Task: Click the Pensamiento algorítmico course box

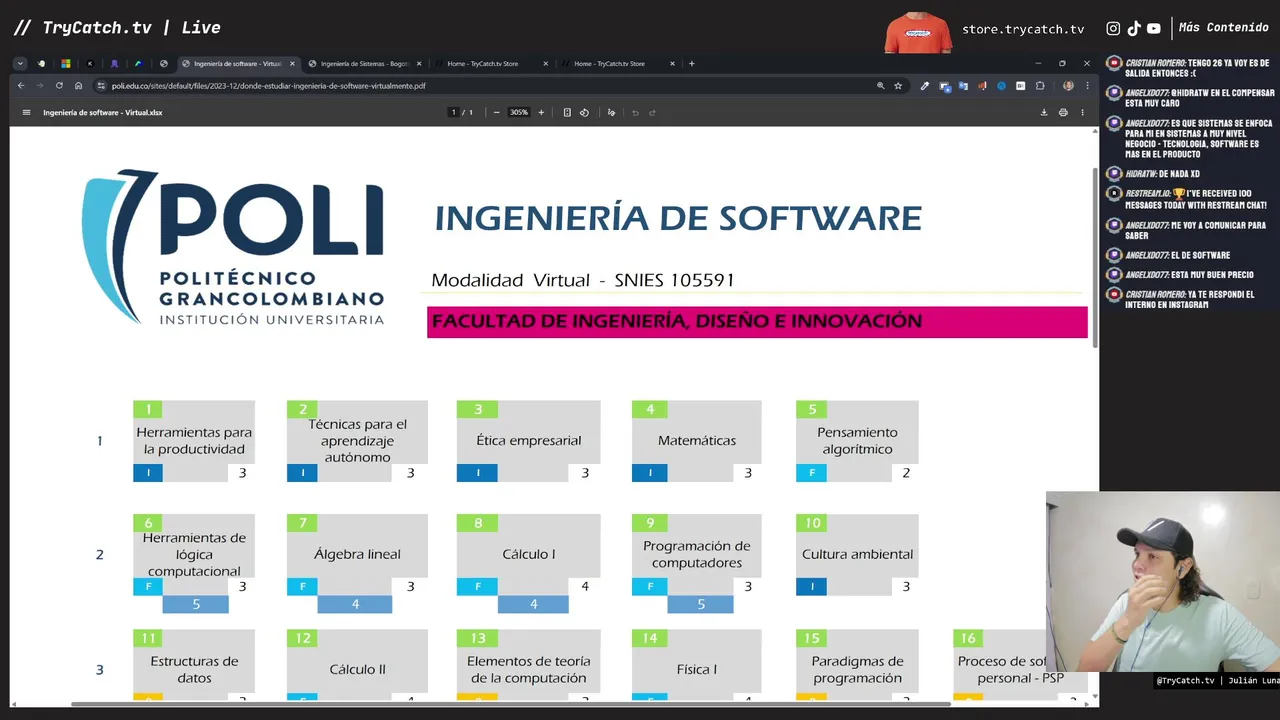Action: coord(857,441)
